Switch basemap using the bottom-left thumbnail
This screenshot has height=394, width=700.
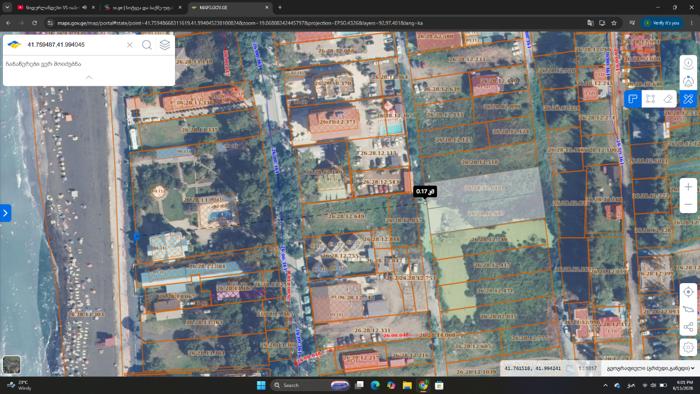click(12, 364)
